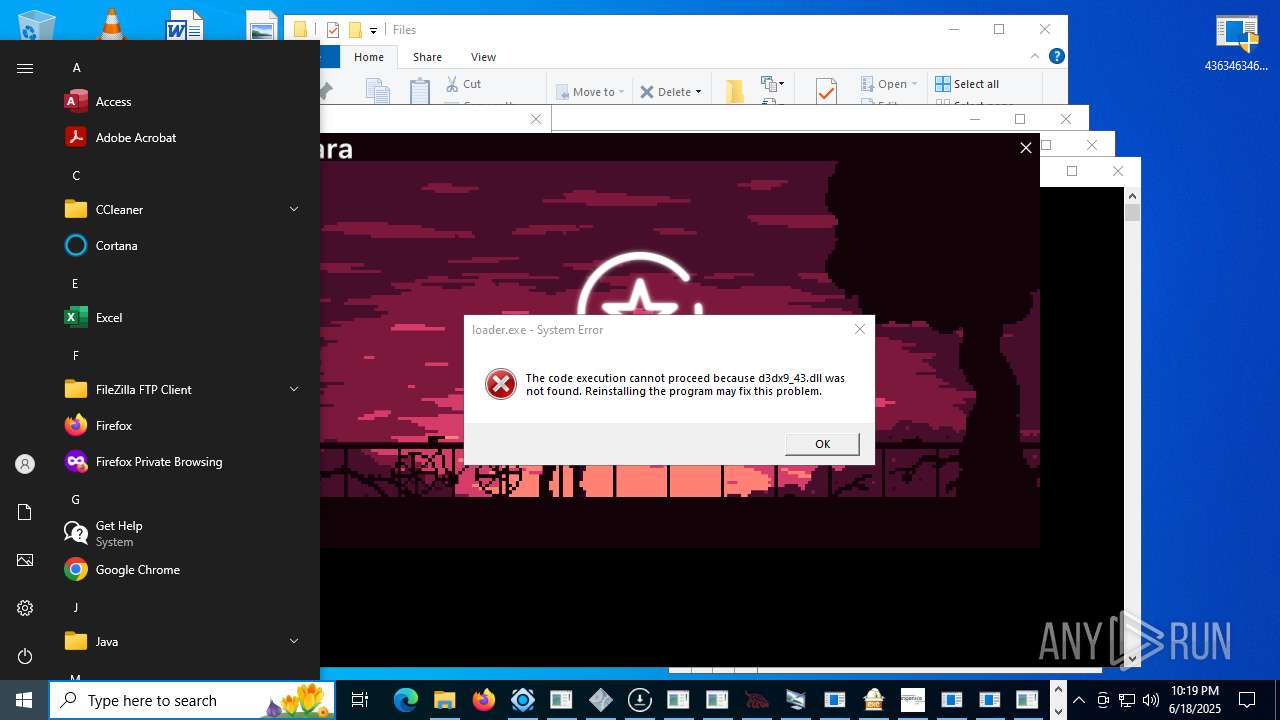Open Microsoft Edge from the taskbar
Viewport: 1280px width, 720px height.
click(405, 700)
